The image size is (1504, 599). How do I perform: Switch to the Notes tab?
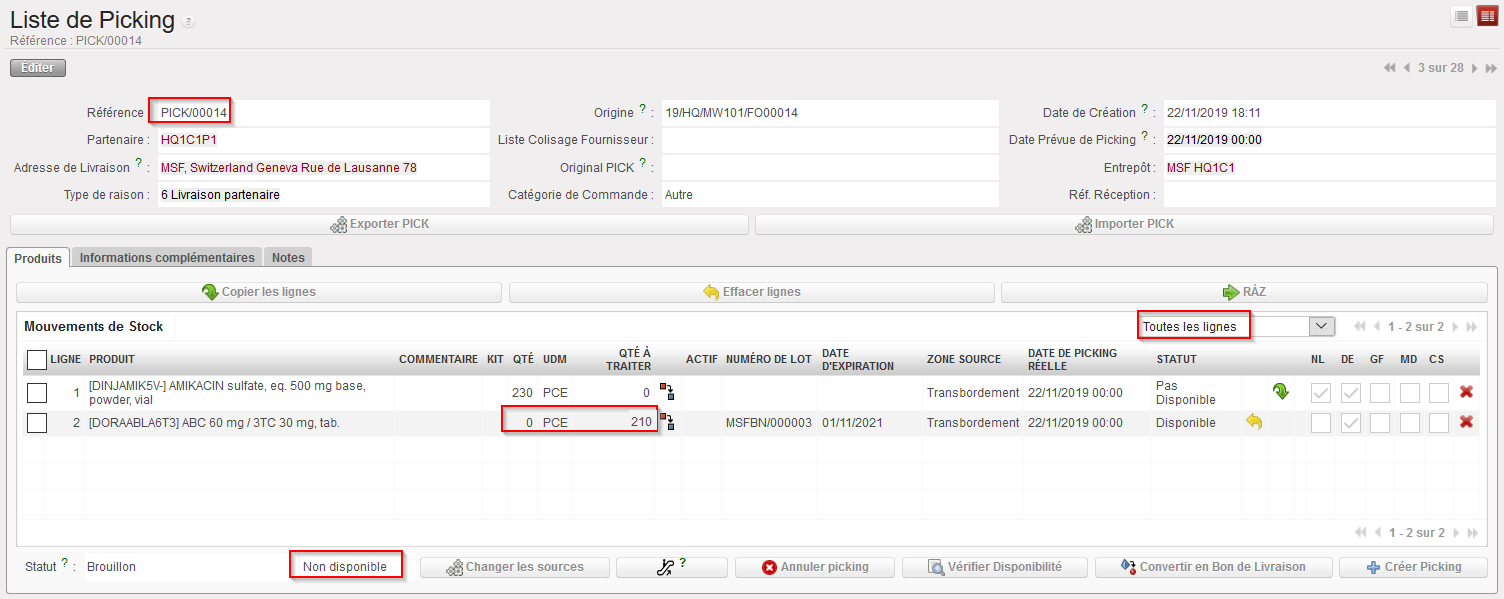[x=288, y=258]
